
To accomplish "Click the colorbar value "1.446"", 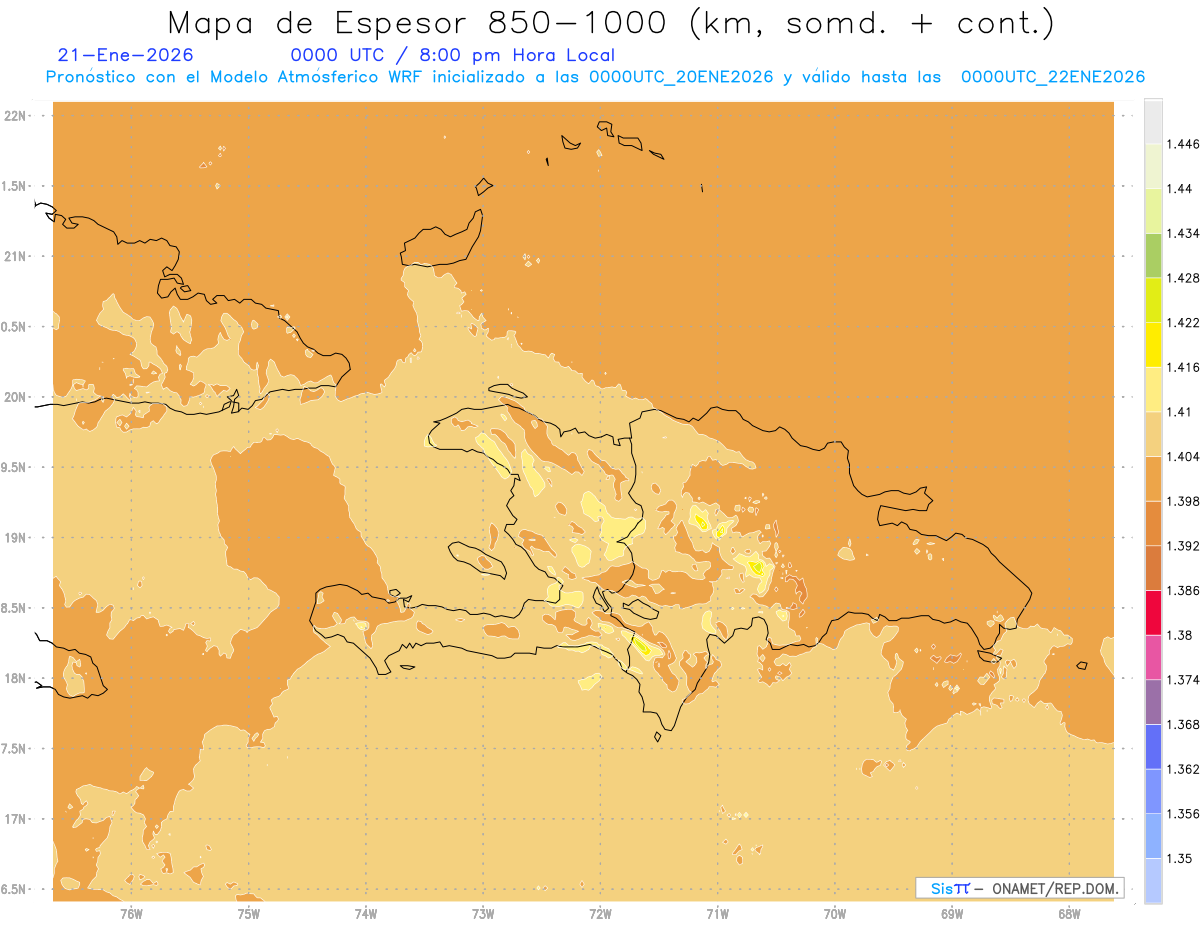I will coord(1184,144).
